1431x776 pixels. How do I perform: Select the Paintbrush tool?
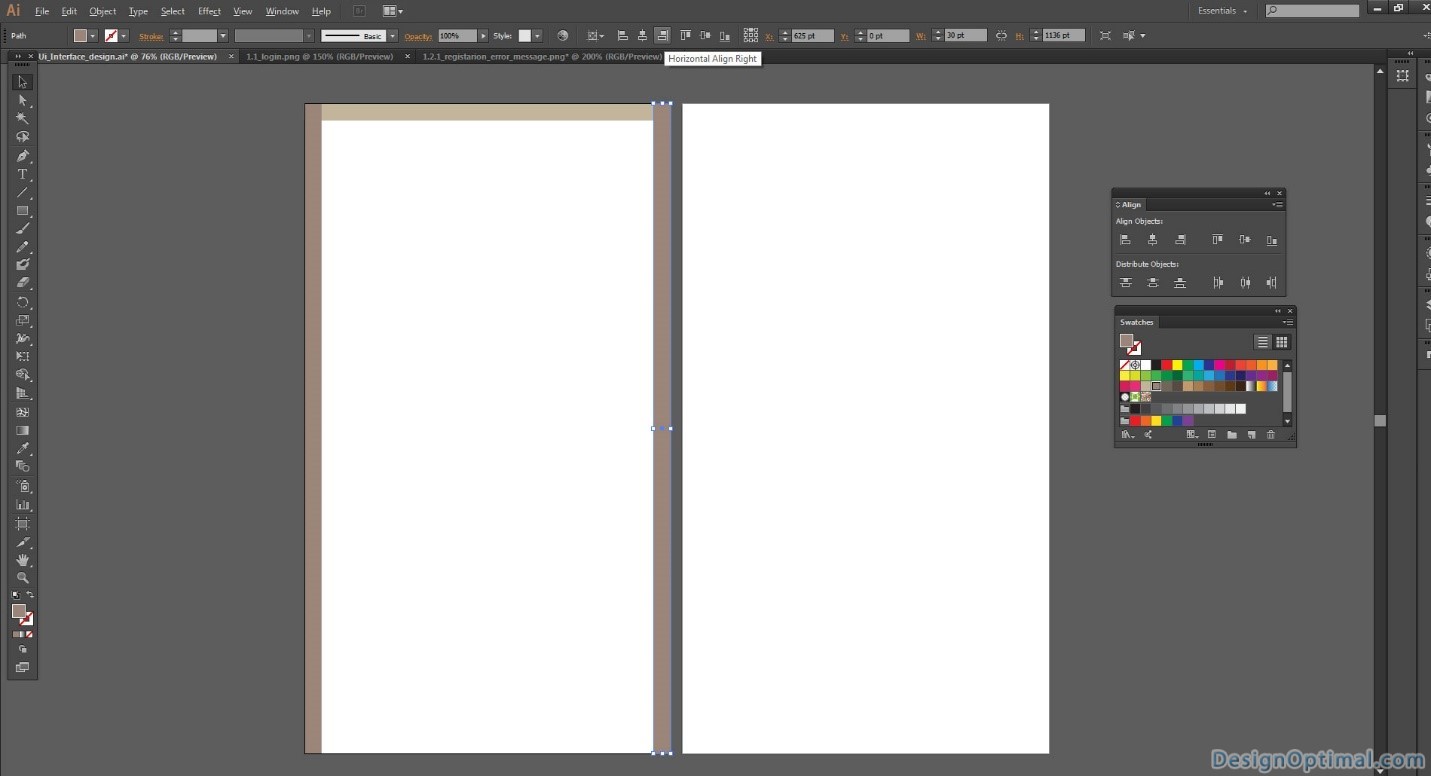pyautogui.click(x=22, y=229)
